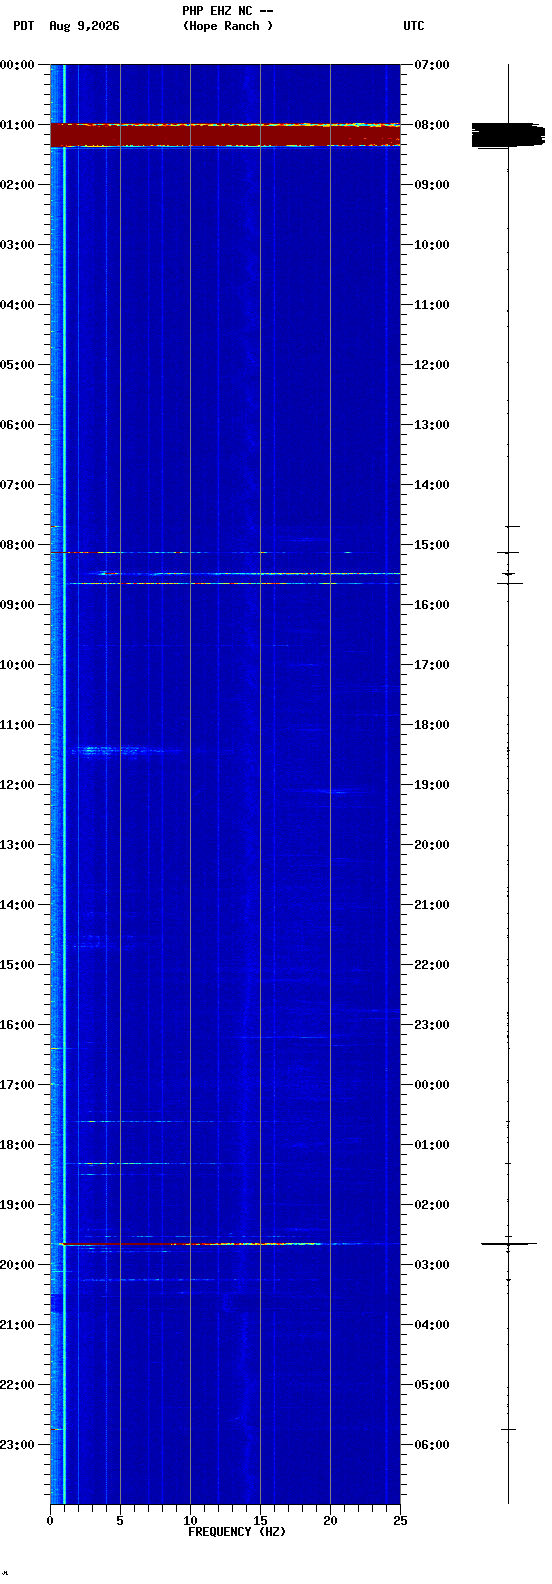Click the 16:00 PDT time label
The image size is (552, 1584).
(x=18, y=1025)
